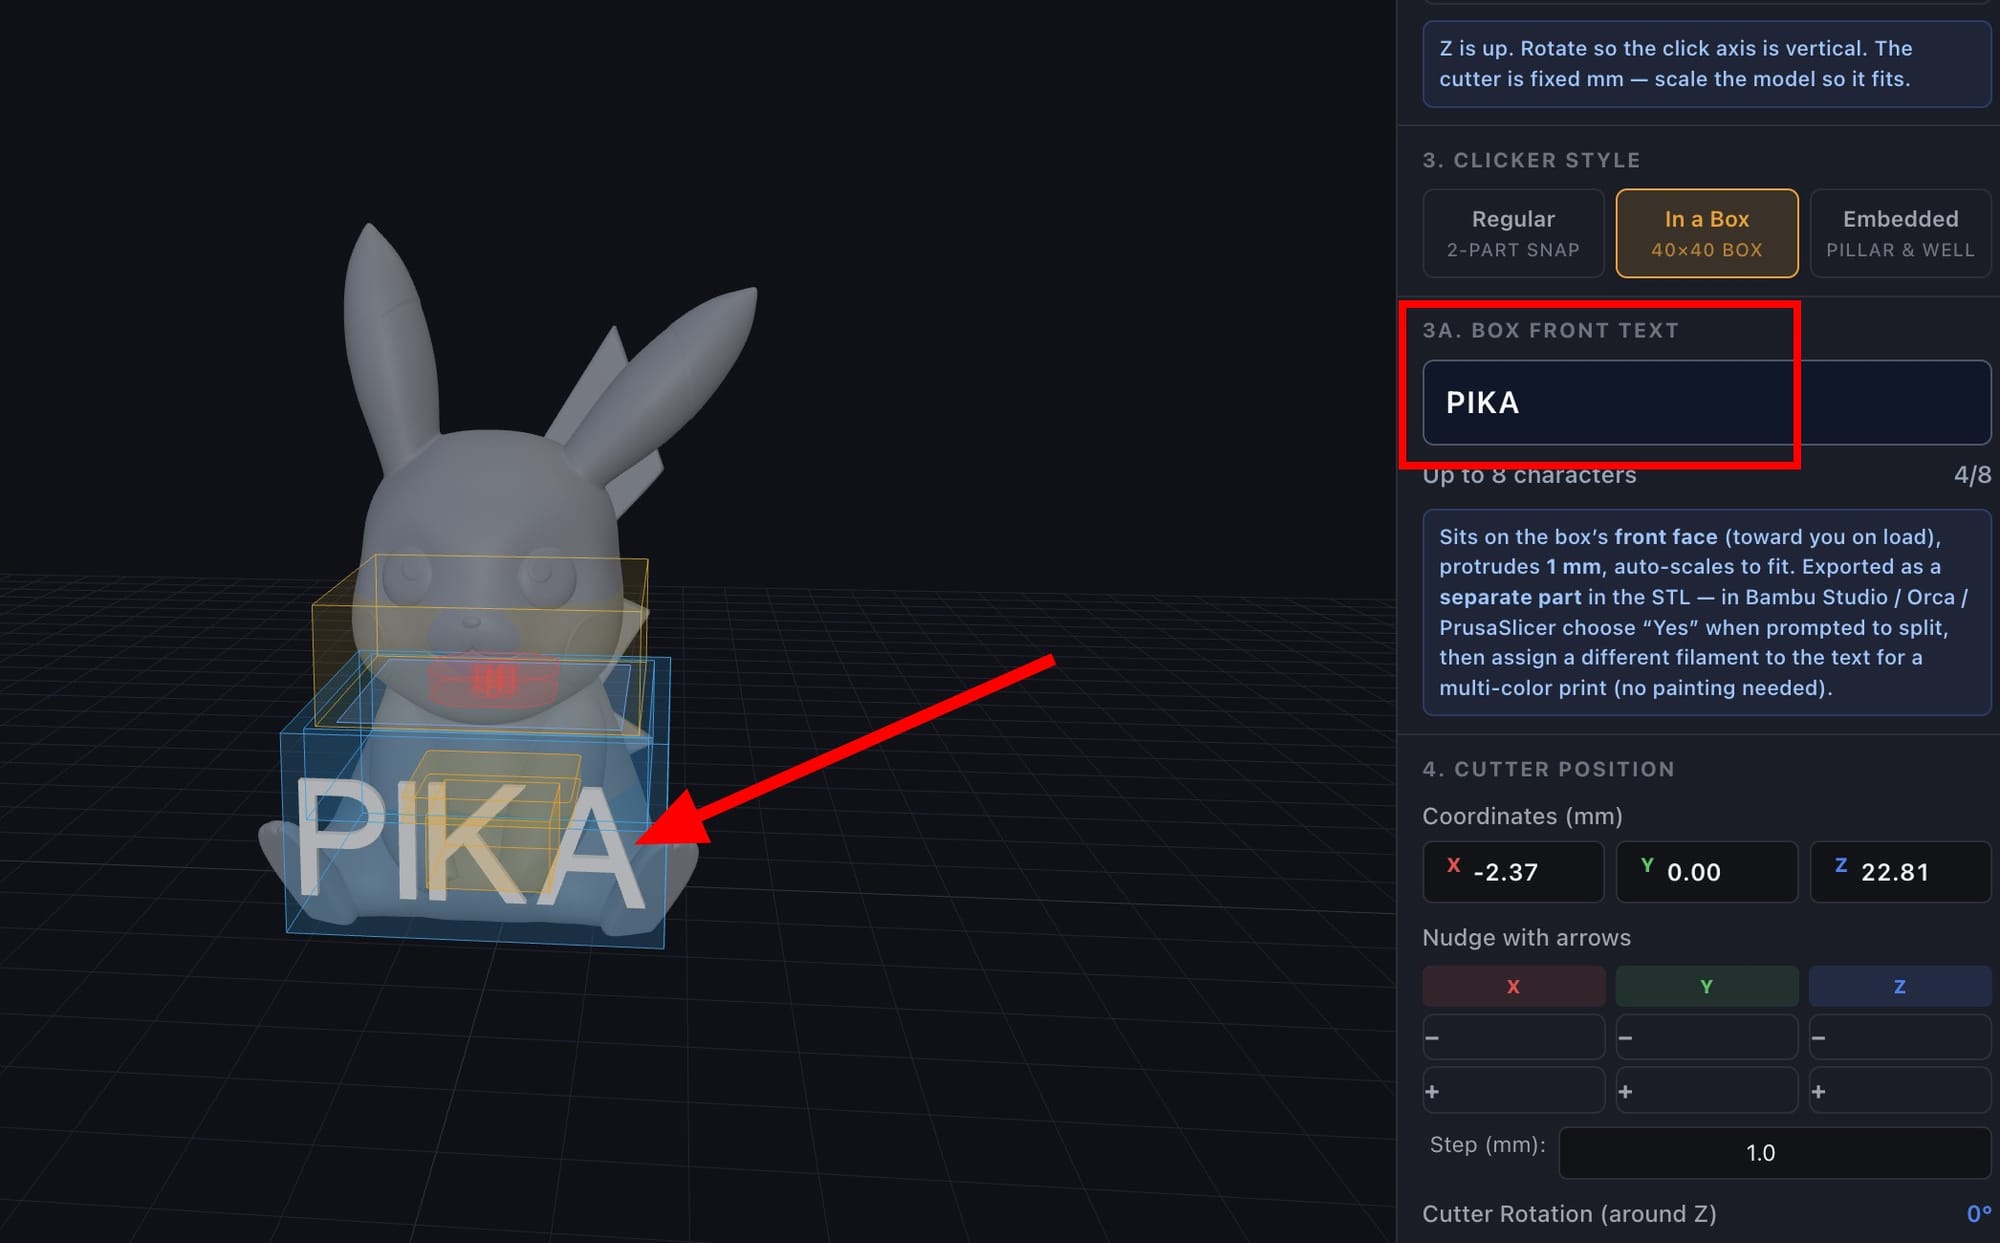2000x1243 pixels.
Task: Nudge cutter minus on Z axis
Action: point(1900,1038)
